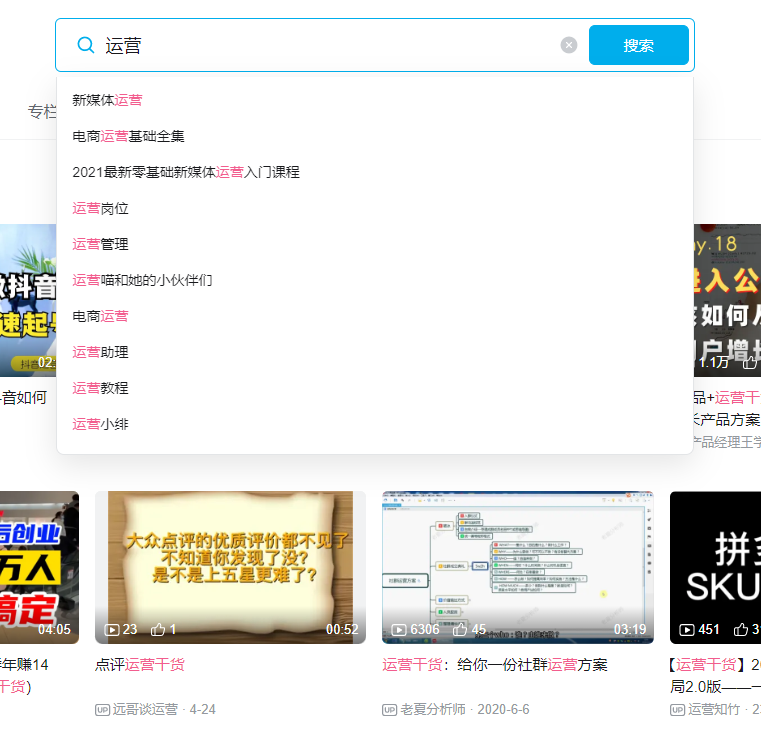The image size is (761, 742).
Task: Click UP badge beside 老夏分析师
Action: pos(390,710)
